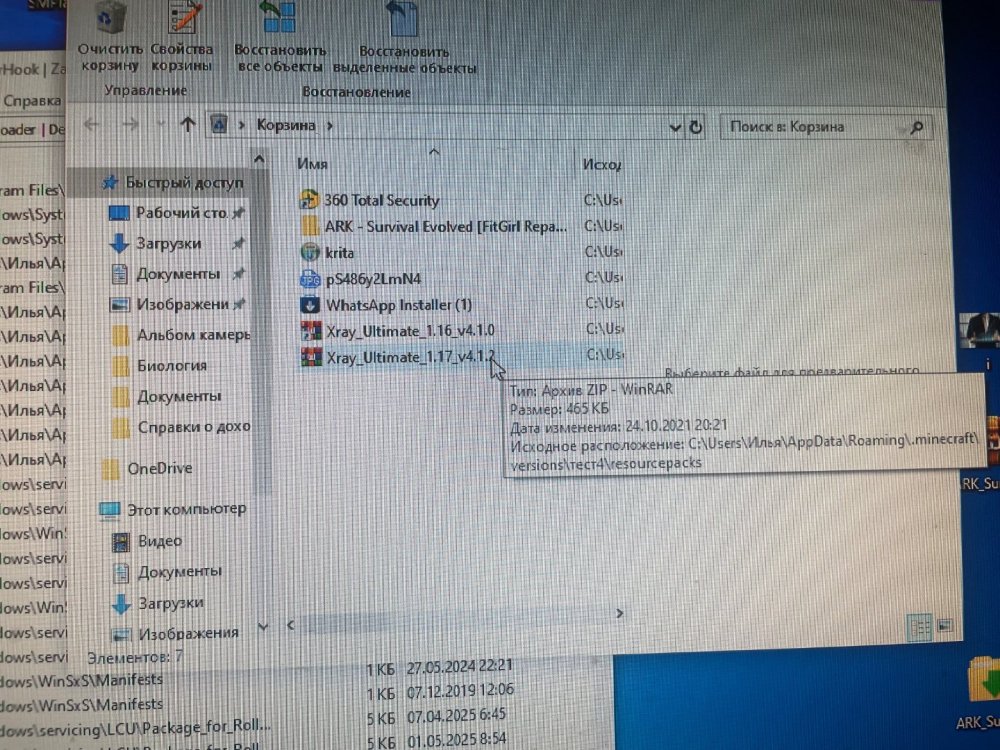The height and width of the screenshot is (750, 1000).
Task: Click JPG icon of pS486y2LmN4
Action: [x=310, y=278]
